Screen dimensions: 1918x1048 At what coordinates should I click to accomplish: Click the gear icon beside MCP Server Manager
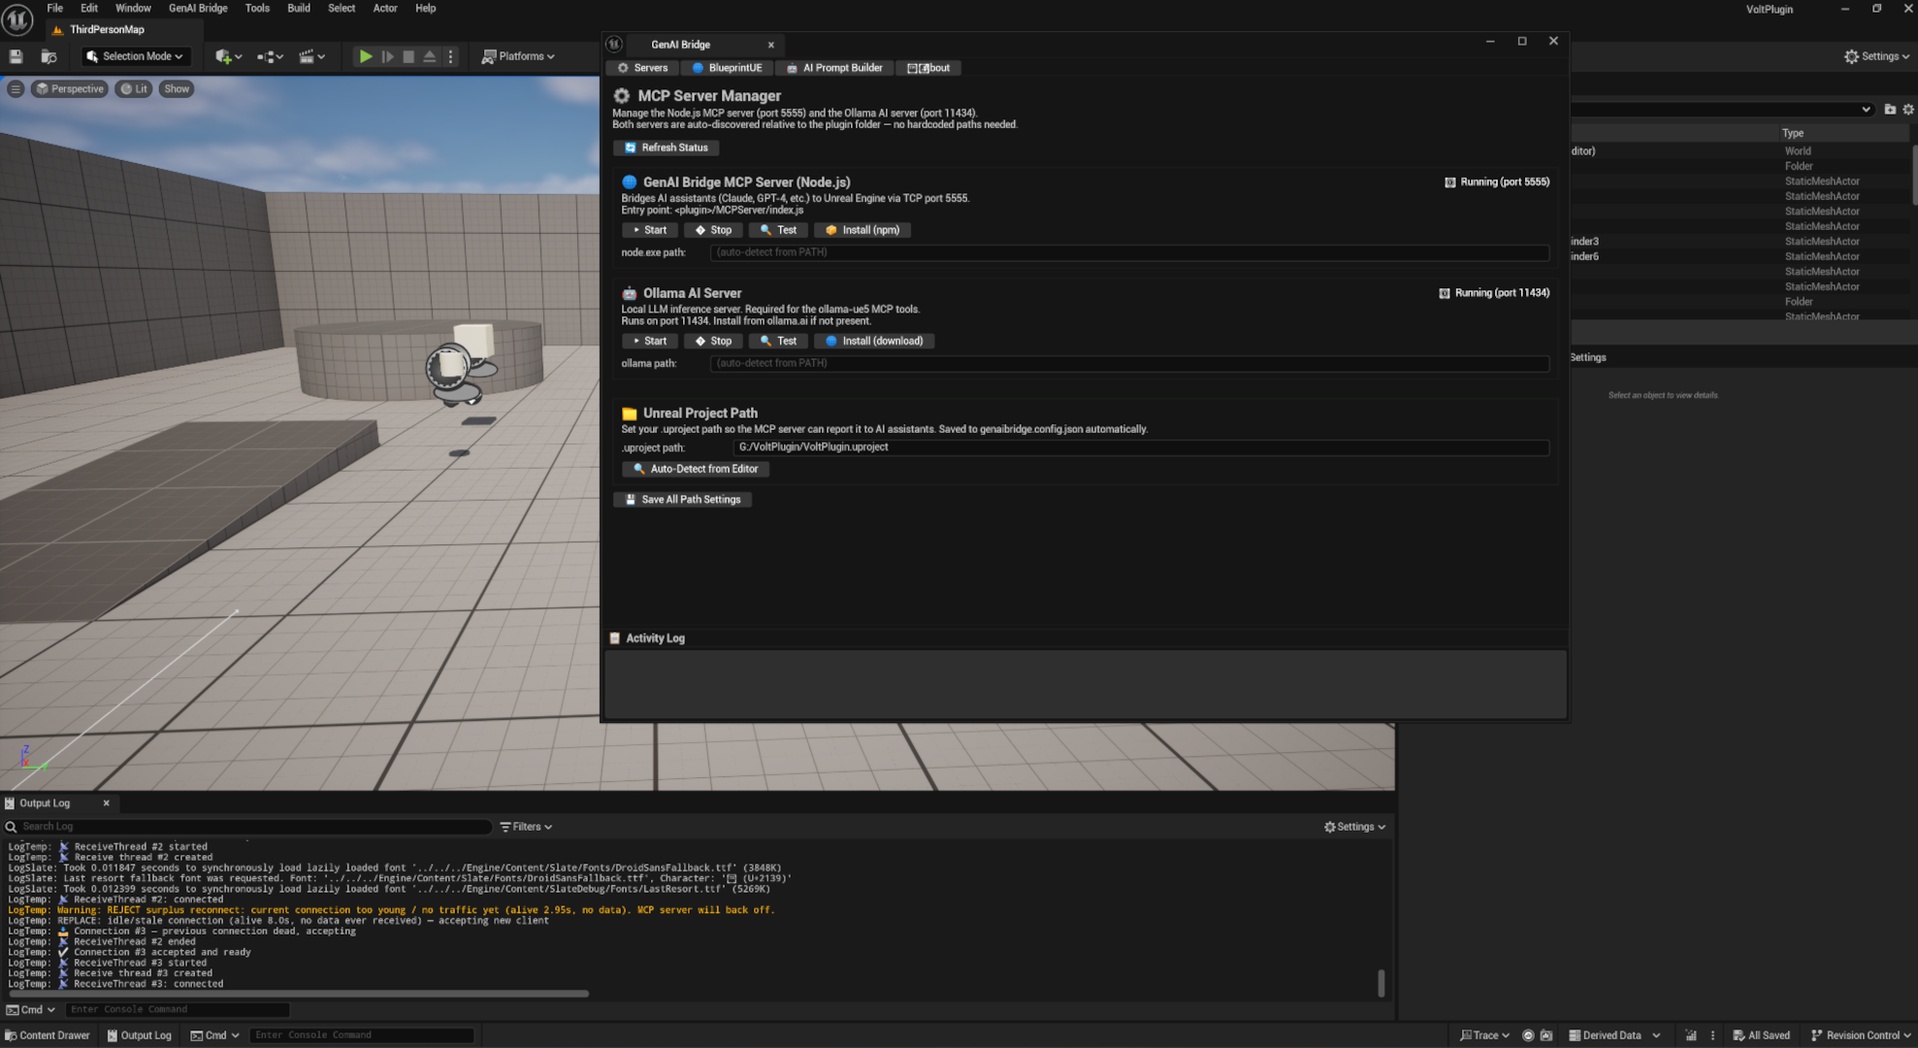tap(622, 96)
